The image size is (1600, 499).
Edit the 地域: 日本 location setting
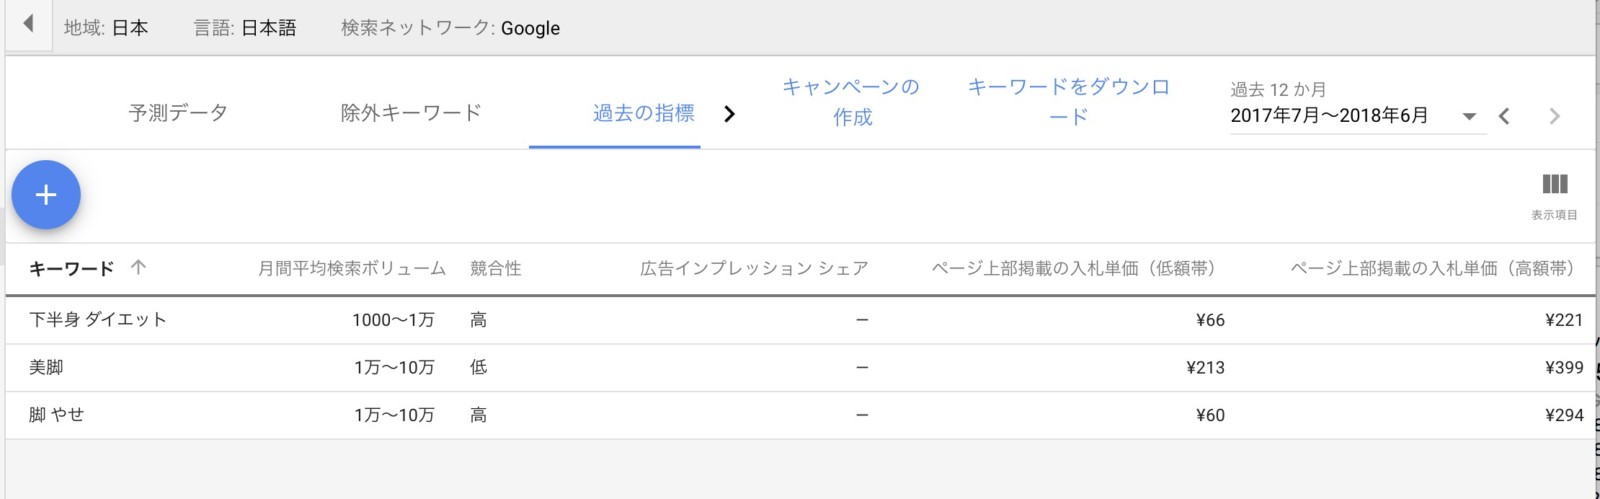[x=106, y=28]
